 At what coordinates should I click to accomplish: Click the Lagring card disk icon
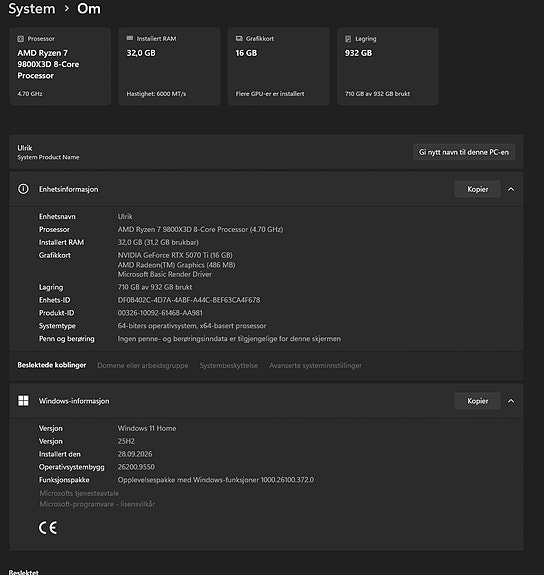348,39
